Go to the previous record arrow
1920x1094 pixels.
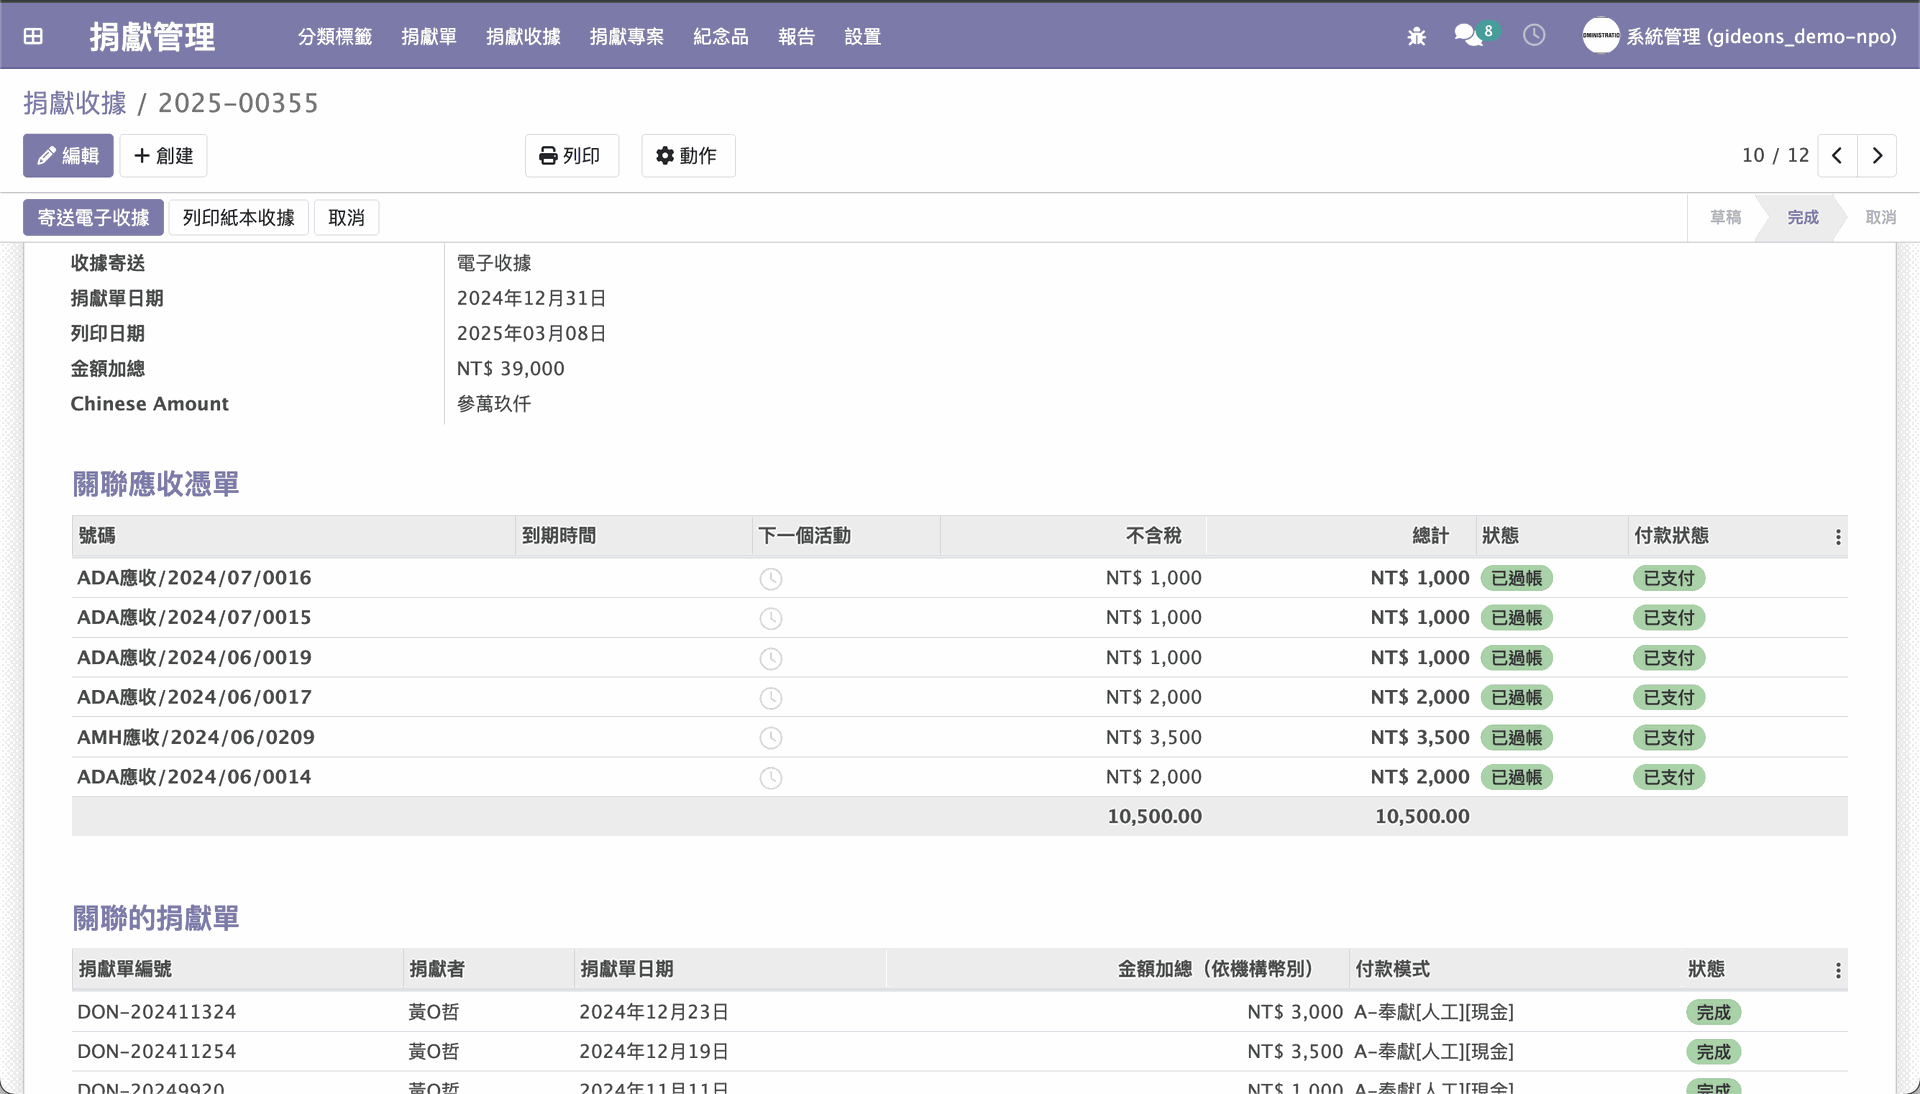[x=1837, y=156]
